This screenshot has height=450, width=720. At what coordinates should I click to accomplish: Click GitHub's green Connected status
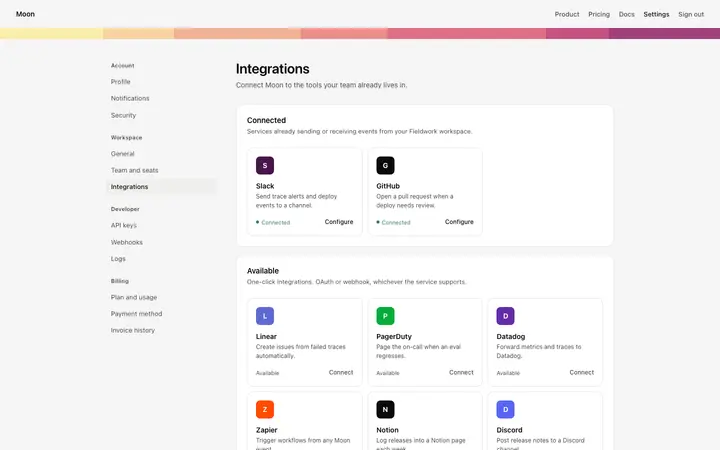tap(394, 222)
